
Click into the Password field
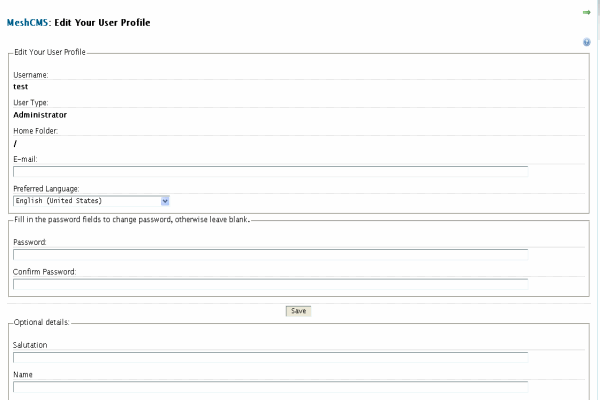(271, 255)
